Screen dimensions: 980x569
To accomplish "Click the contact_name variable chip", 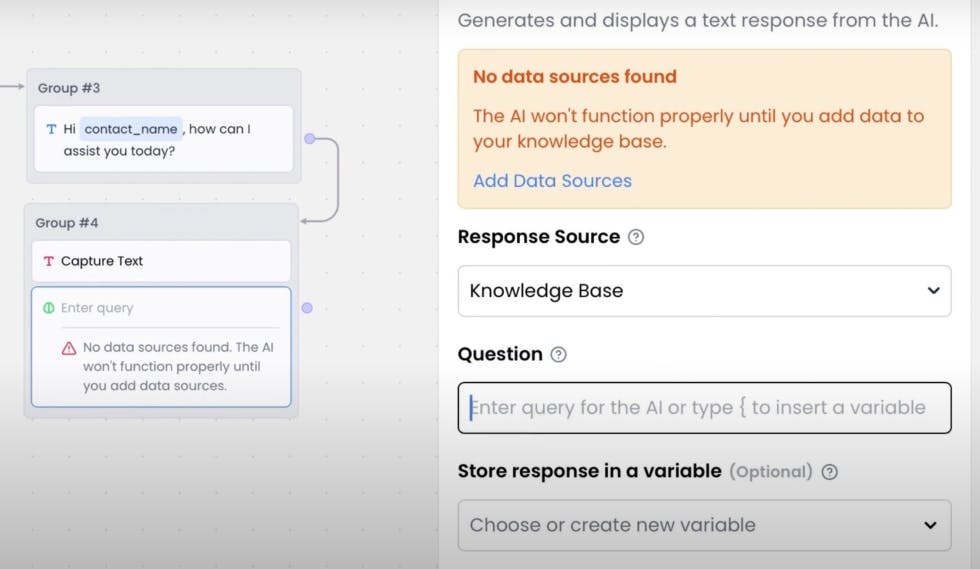I will point(131,129).
